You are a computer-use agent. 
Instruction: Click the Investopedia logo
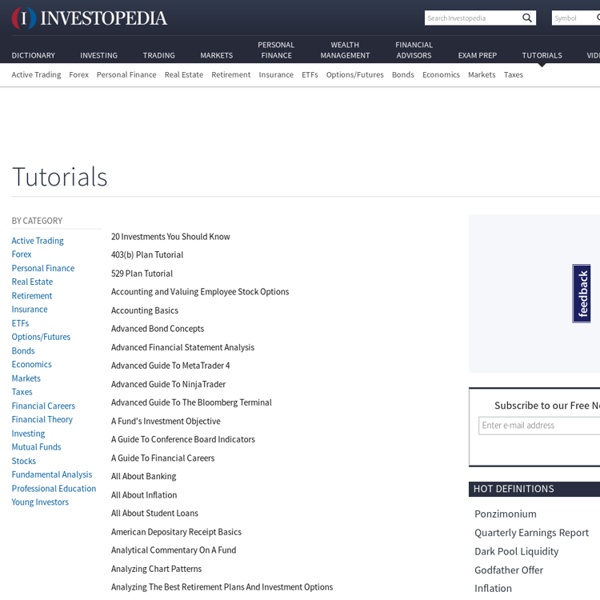[89, 18]
